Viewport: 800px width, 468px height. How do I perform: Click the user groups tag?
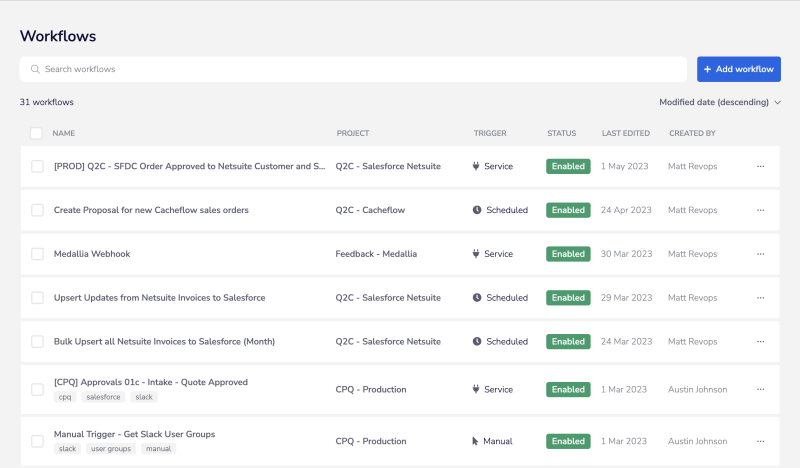click(111, 449)
